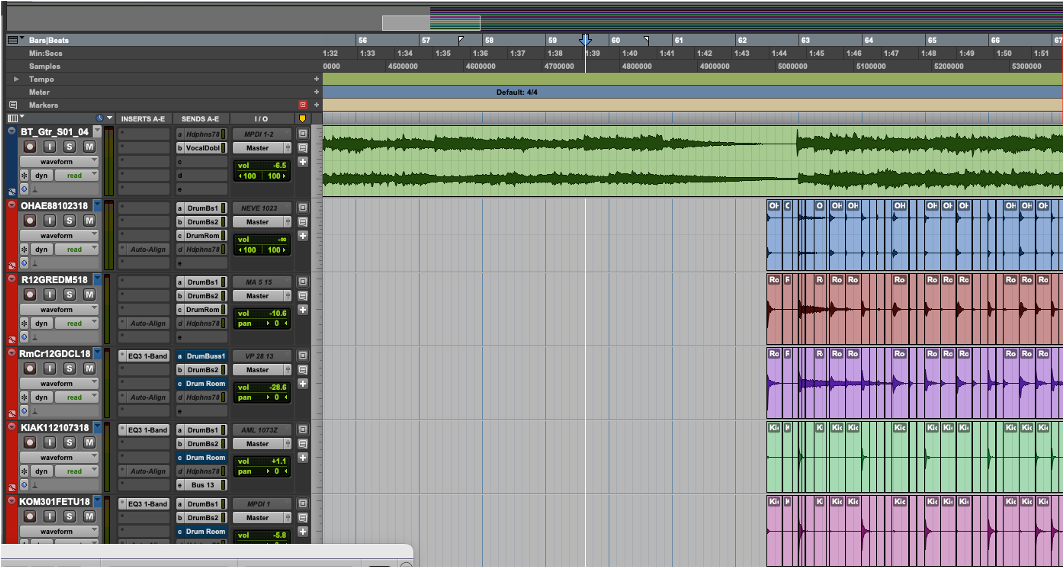Enable input monitoring on BT_Gtr_S01_04
Screen dimensions: 1064x568
pyautogui.click(x=50, y=147)
